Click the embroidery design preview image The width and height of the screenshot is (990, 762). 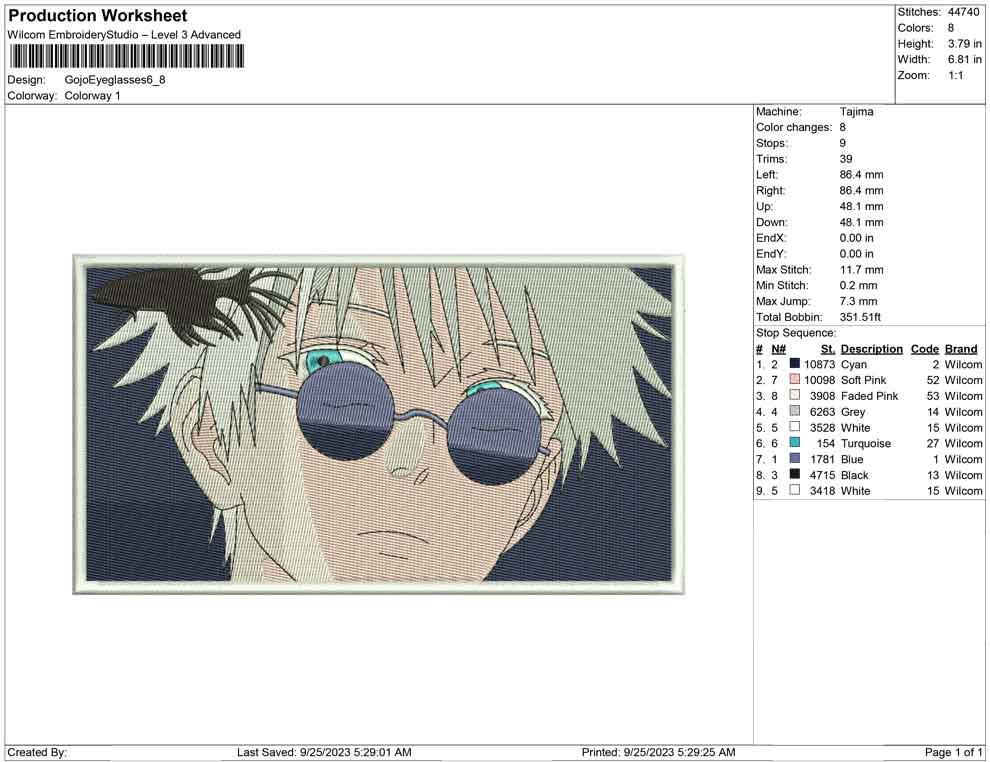[378, 424]
